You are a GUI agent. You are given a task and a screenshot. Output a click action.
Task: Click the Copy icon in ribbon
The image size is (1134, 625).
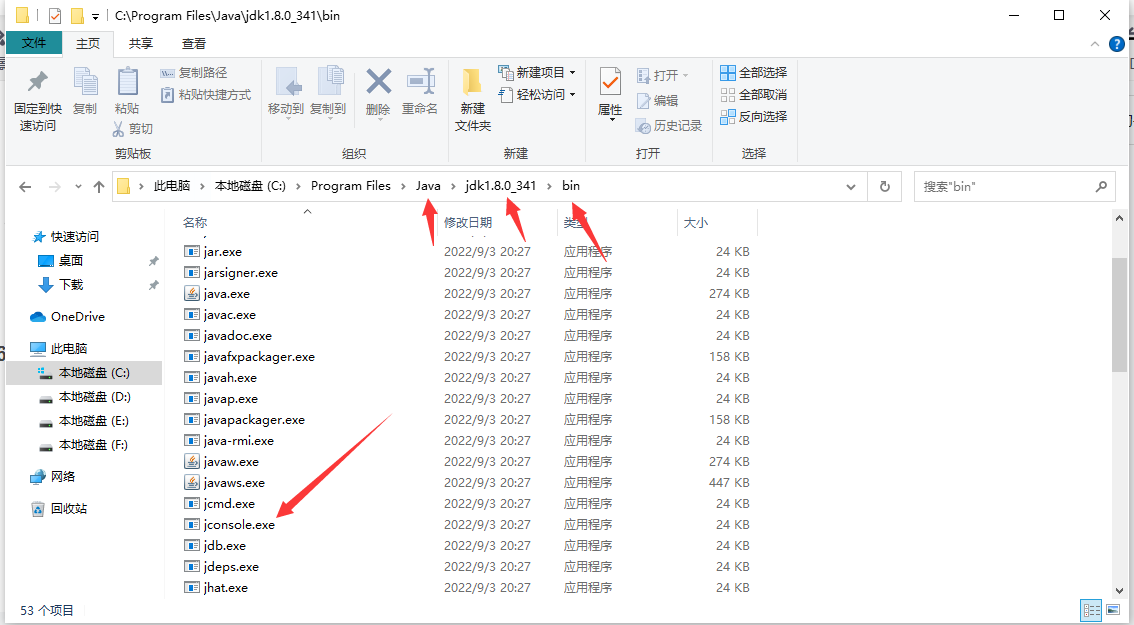[x=85, y=81]
